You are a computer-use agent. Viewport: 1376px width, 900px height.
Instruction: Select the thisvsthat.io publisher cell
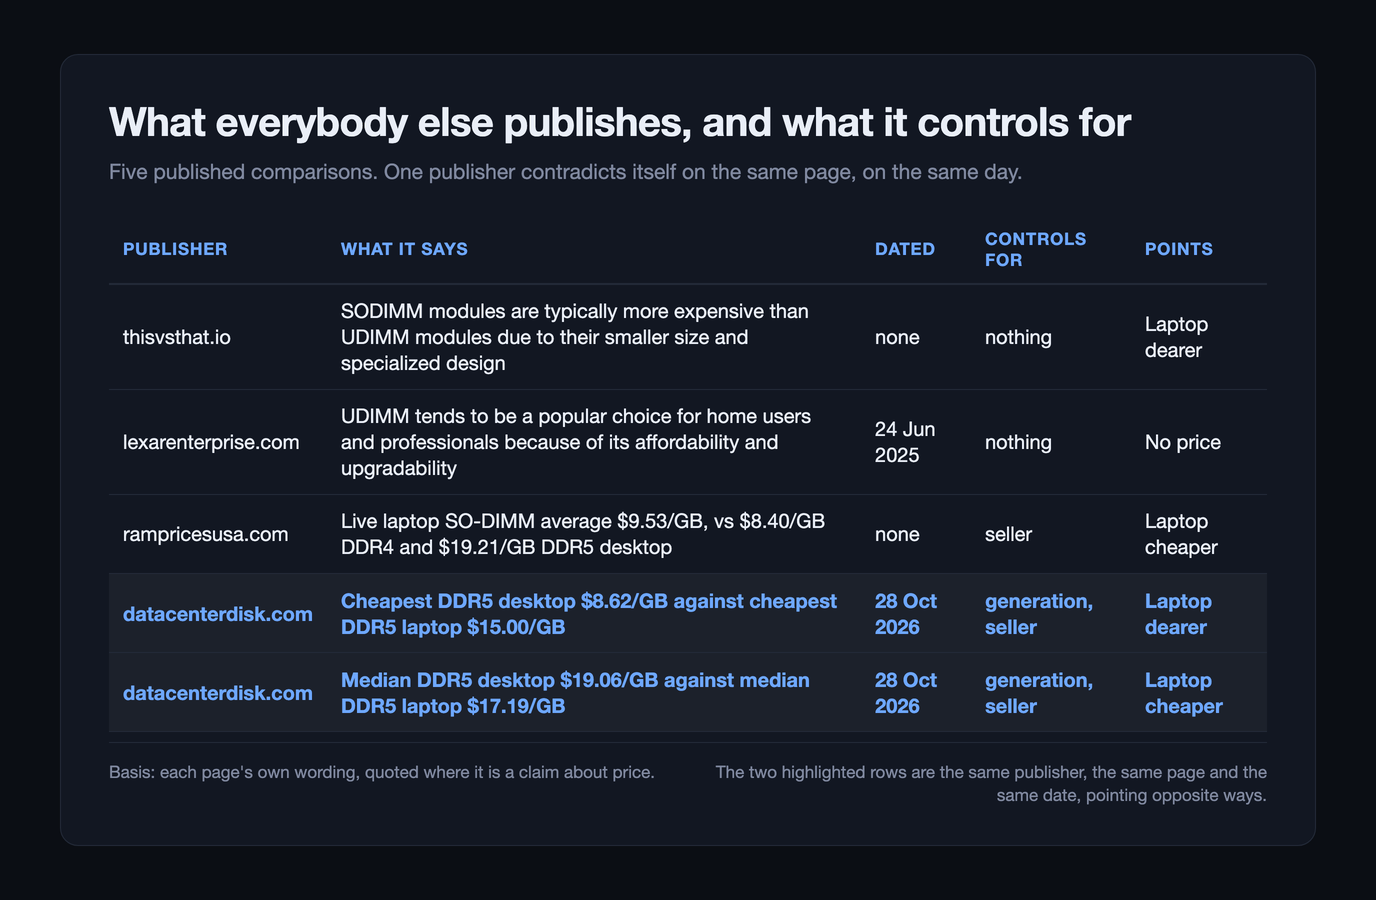click(x=177, y=337)
